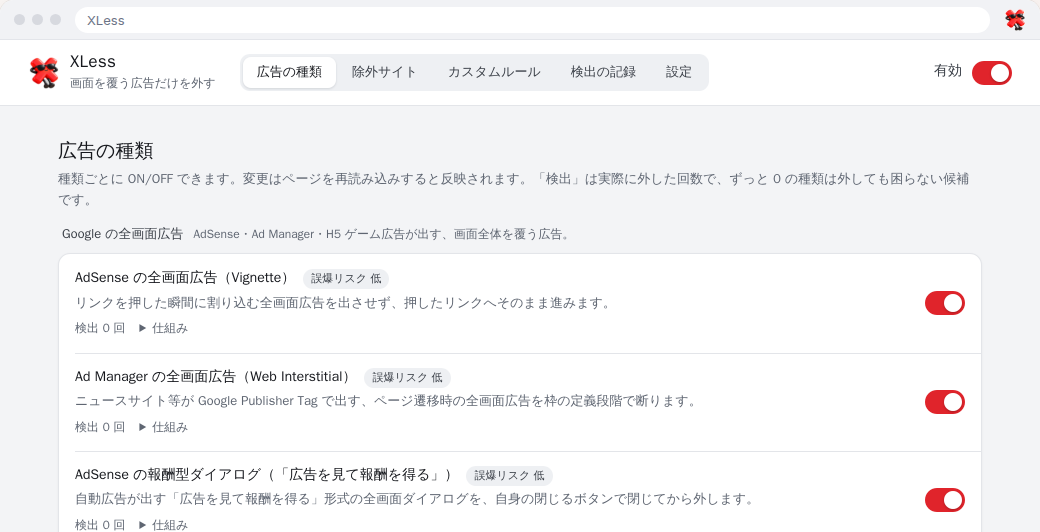The height and width of the screenshot is (532, 1040).
Task: Click 検出 0 回 under AdSense Vignette
Action: click(x=99, y=328)
